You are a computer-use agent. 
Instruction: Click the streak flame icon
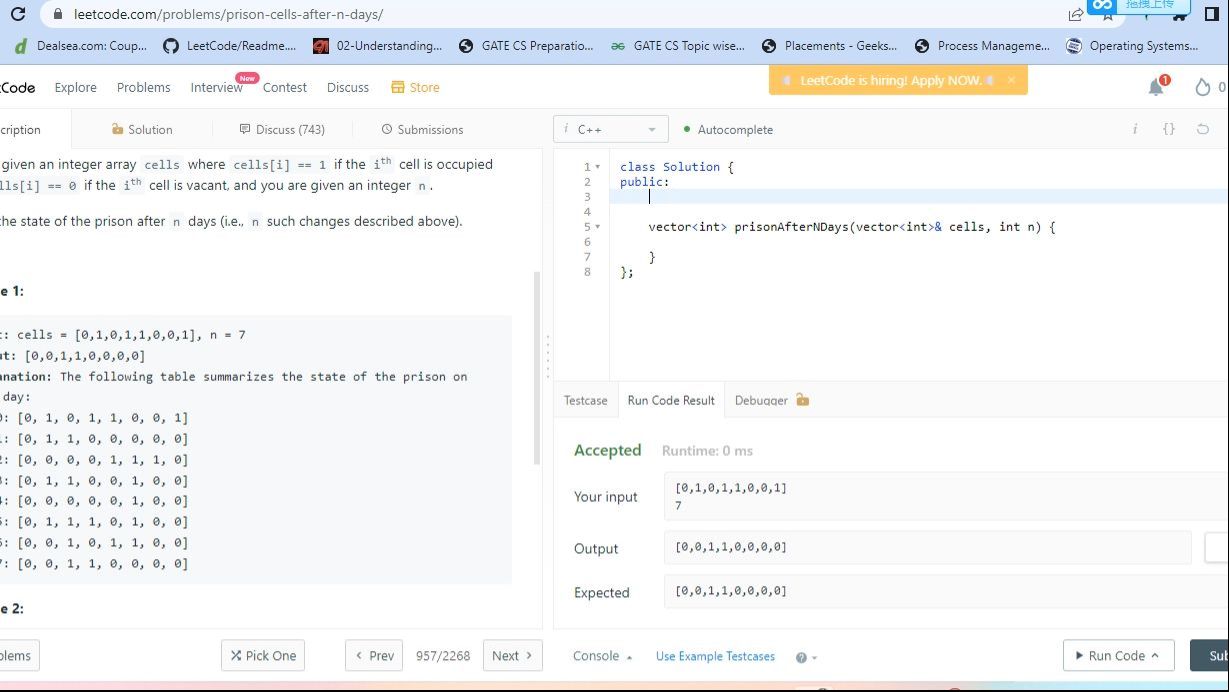tap(1202, 87)
